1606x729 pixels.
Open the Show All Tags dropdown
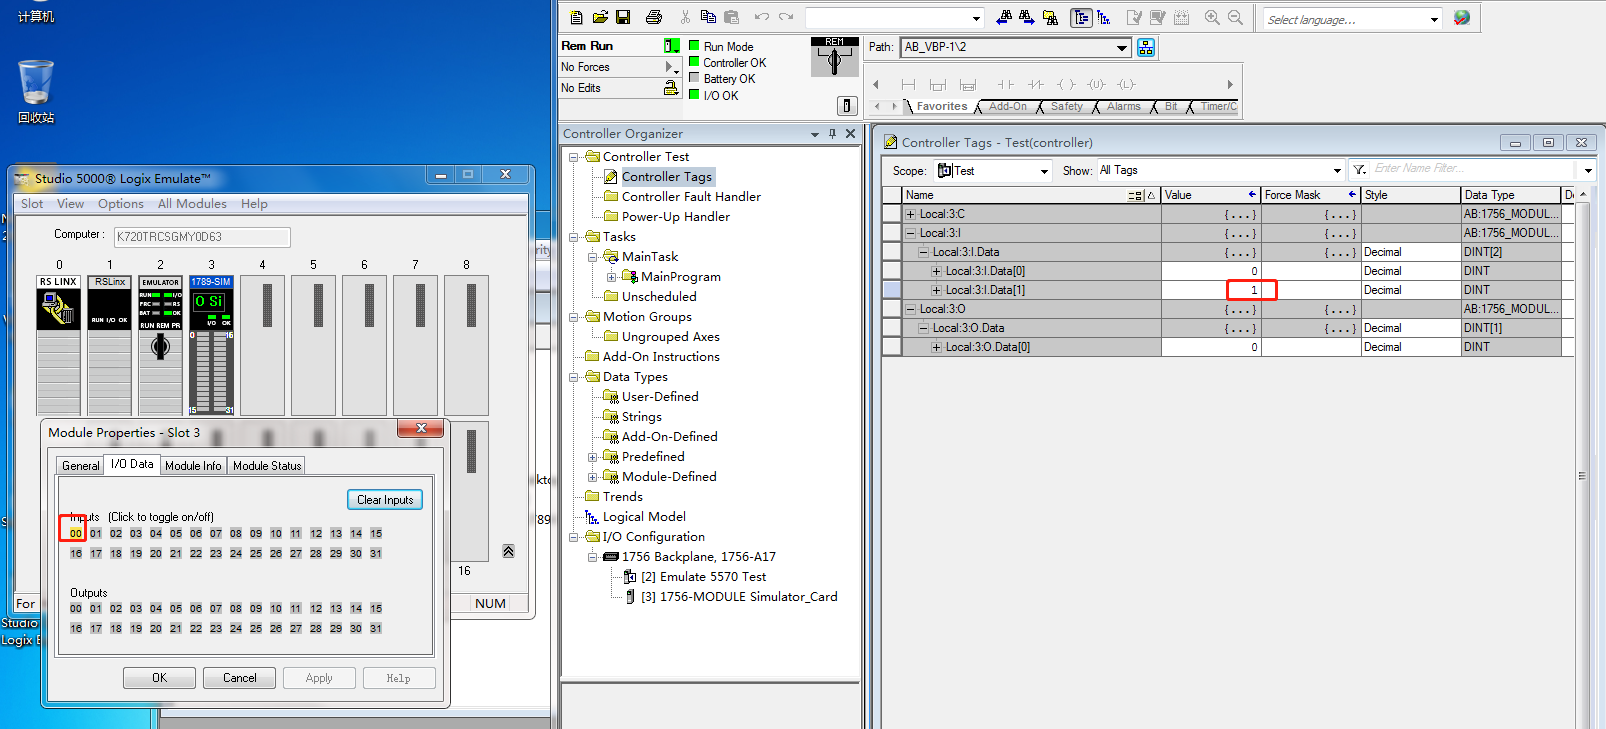tap(1337, 171)
